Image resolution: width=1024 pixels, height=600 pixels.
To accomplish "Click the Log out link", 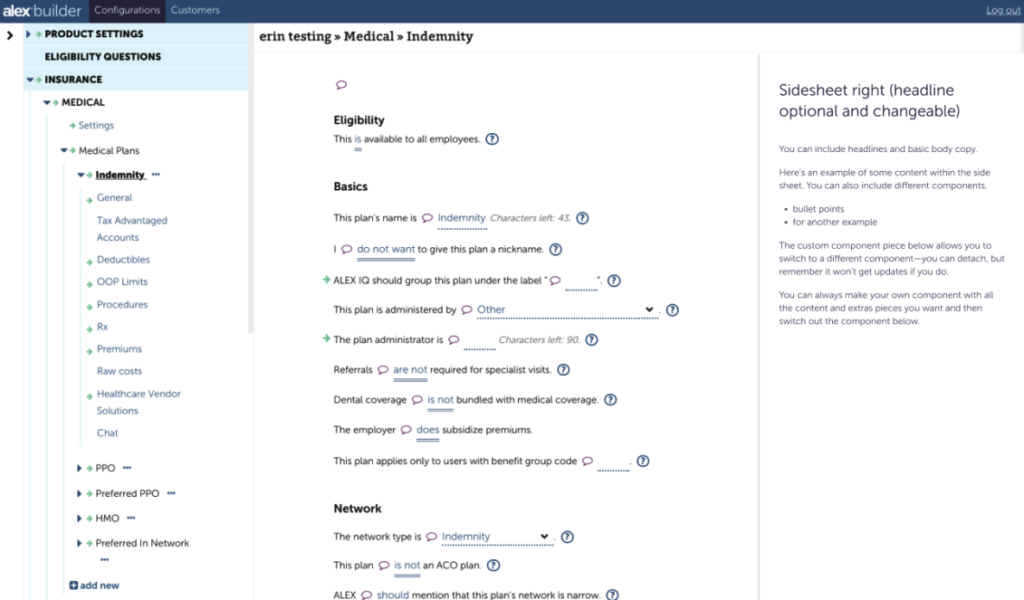I will click(x=1003, y=10).
